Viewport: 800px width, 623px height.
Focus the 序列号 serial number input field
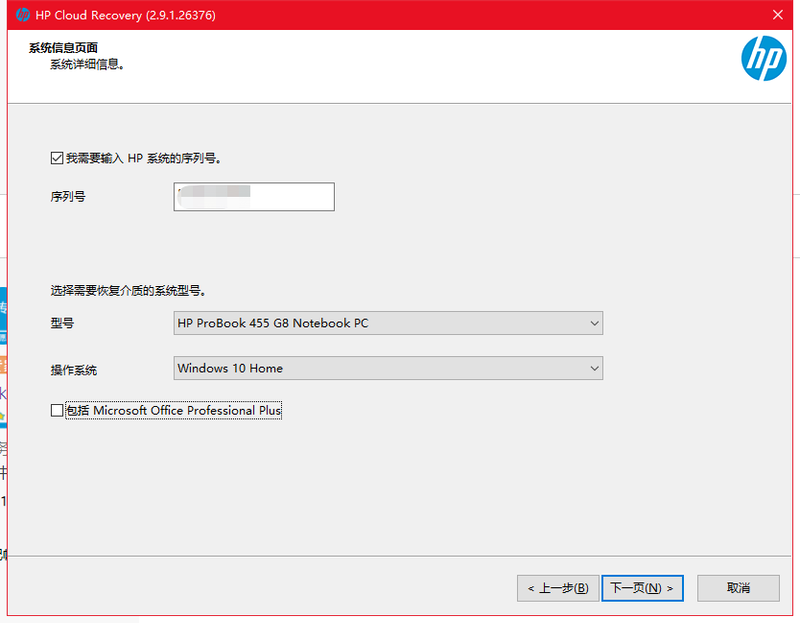254,196
